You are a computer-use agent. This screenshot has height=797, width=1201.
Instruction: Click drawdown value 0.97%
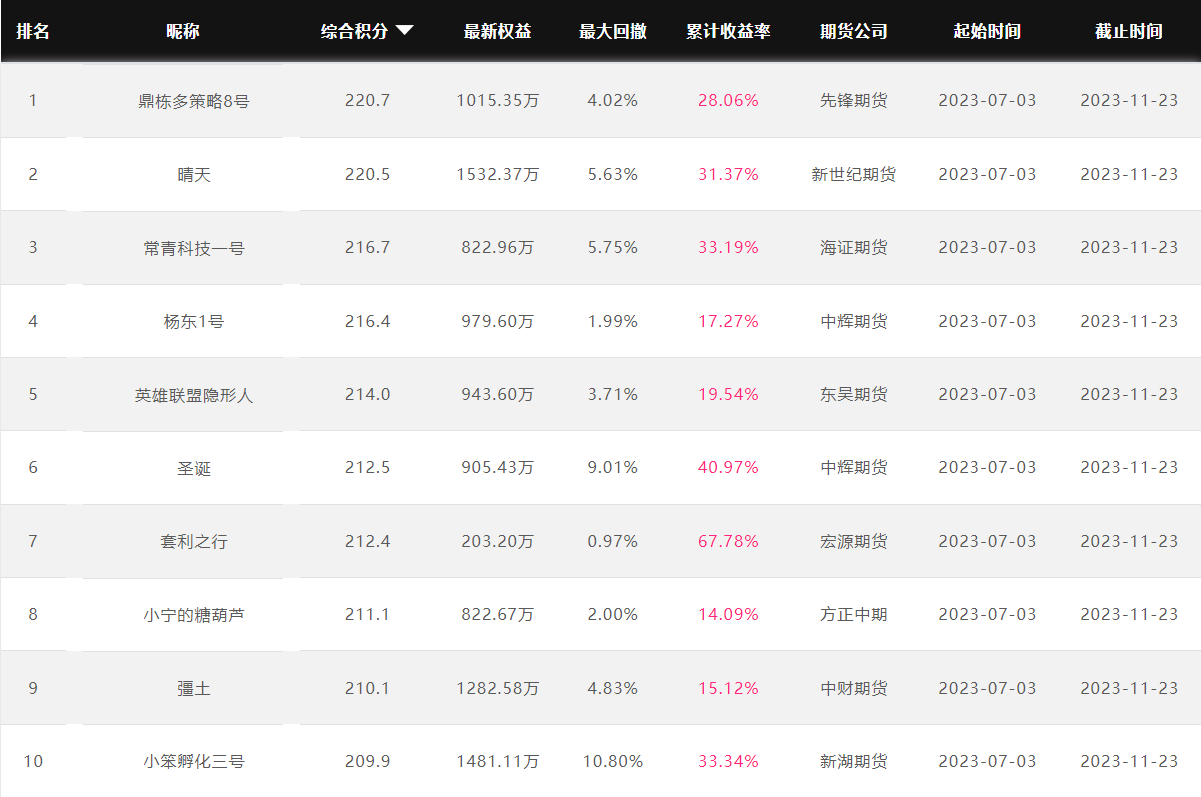[x=613, y=541]
